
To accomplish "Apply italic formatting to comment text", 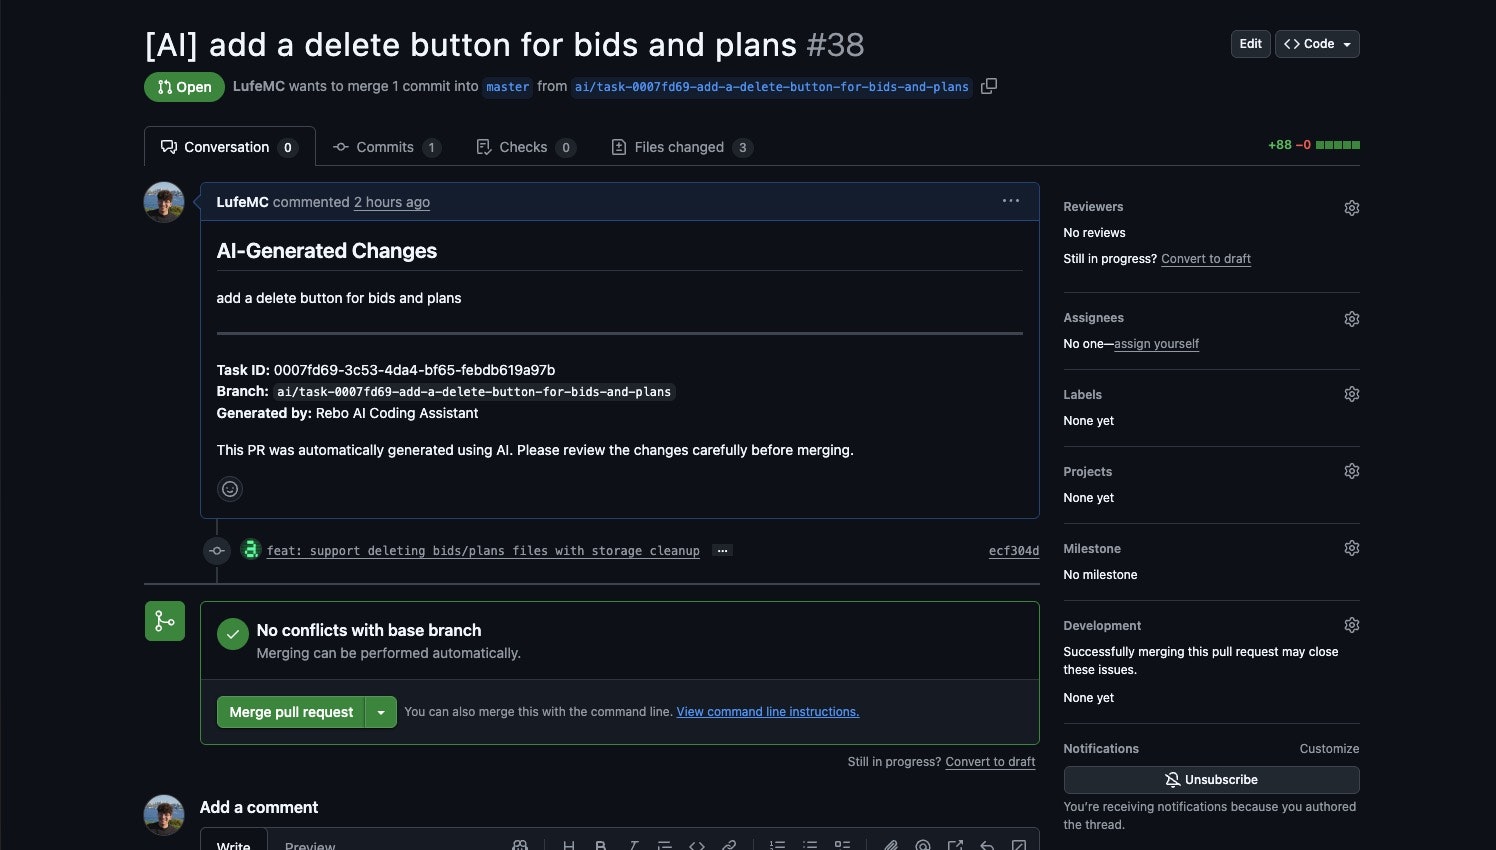I will (633, 845).
